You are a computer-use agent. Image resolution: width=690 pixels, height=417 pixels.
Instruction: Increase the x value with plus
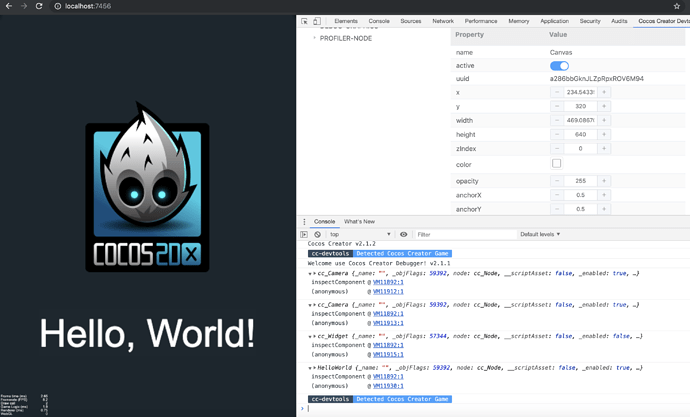604,92
